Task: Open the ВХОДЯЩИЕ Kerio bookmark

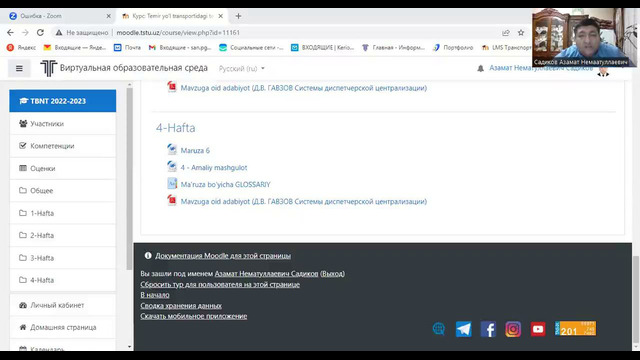Action: pos(322,48)
